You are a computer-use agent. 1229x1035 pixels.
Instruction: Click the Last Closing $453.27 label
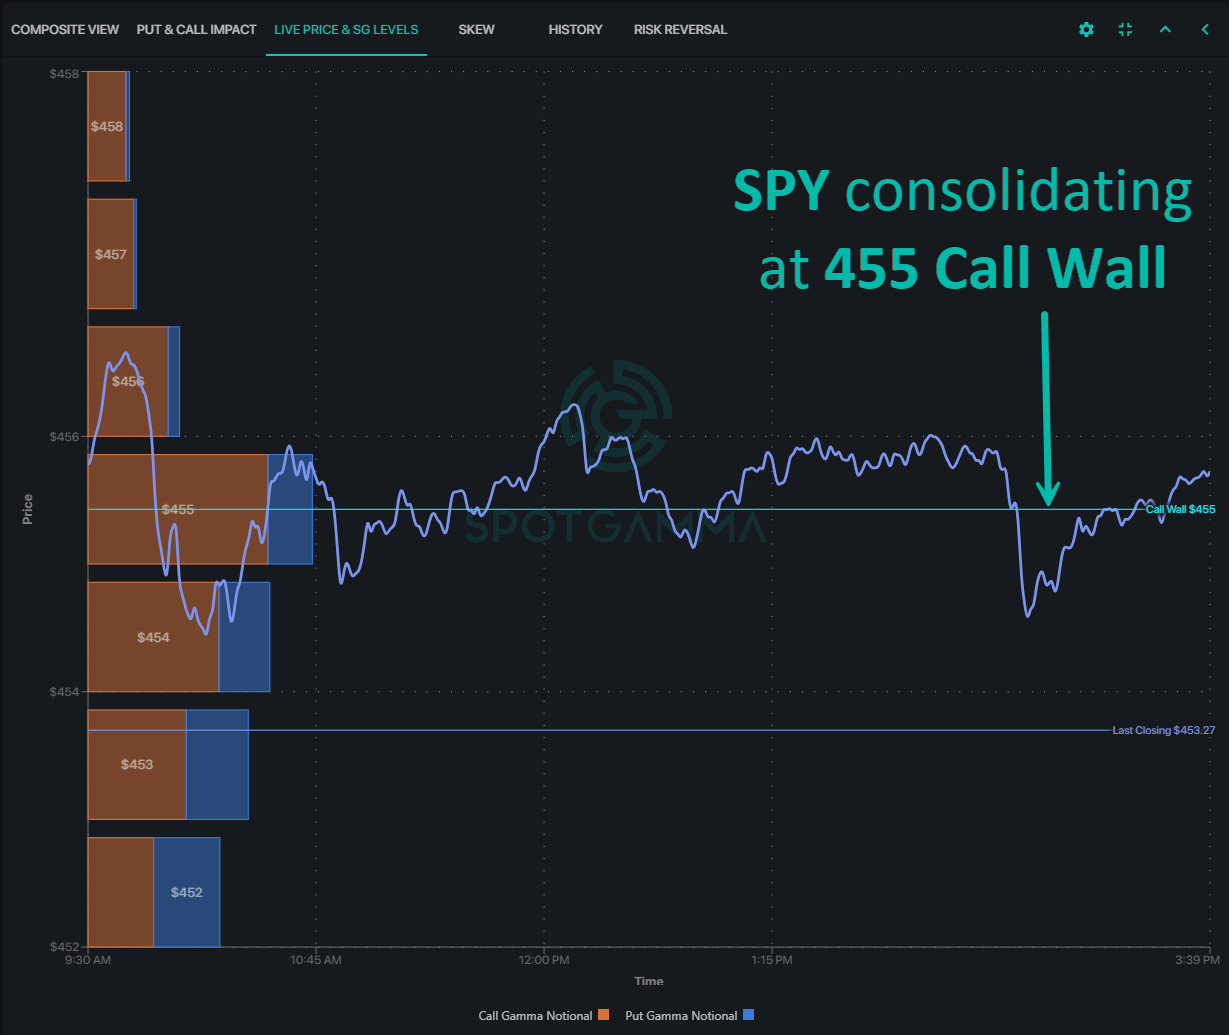pyautogui.click(x=1164, y=730)
